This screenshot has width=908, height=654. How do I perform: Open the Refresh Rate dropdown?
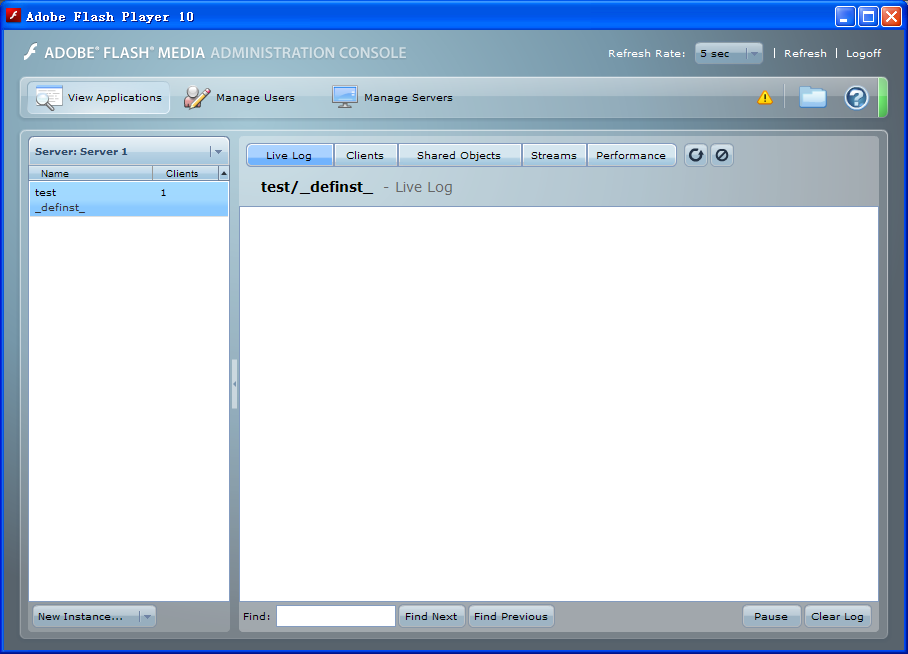point(728,53)
